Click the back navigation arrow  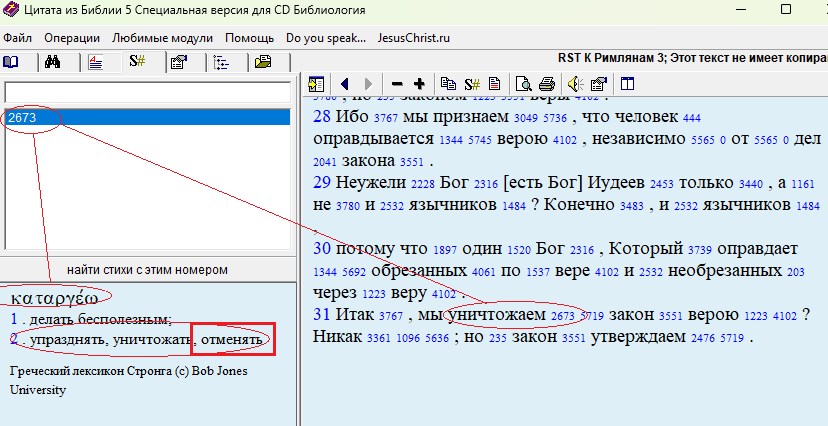click(345, 84)
